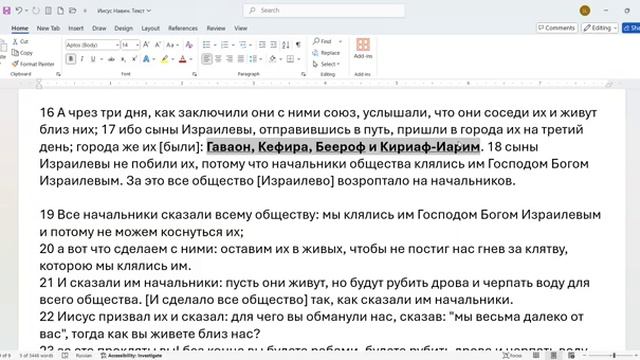Screen dimensions: 640x360
Task: Activate the Format Painter
Action: [33, 64]
